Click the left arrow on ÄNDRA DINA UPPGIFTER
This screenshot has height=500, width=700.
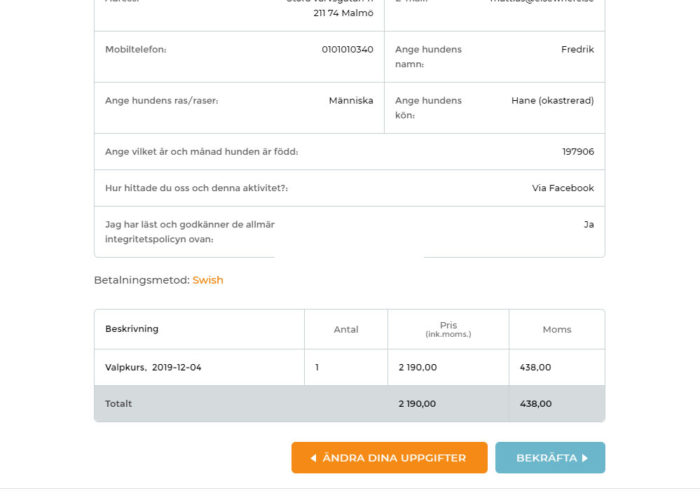[x=313, y=458]
